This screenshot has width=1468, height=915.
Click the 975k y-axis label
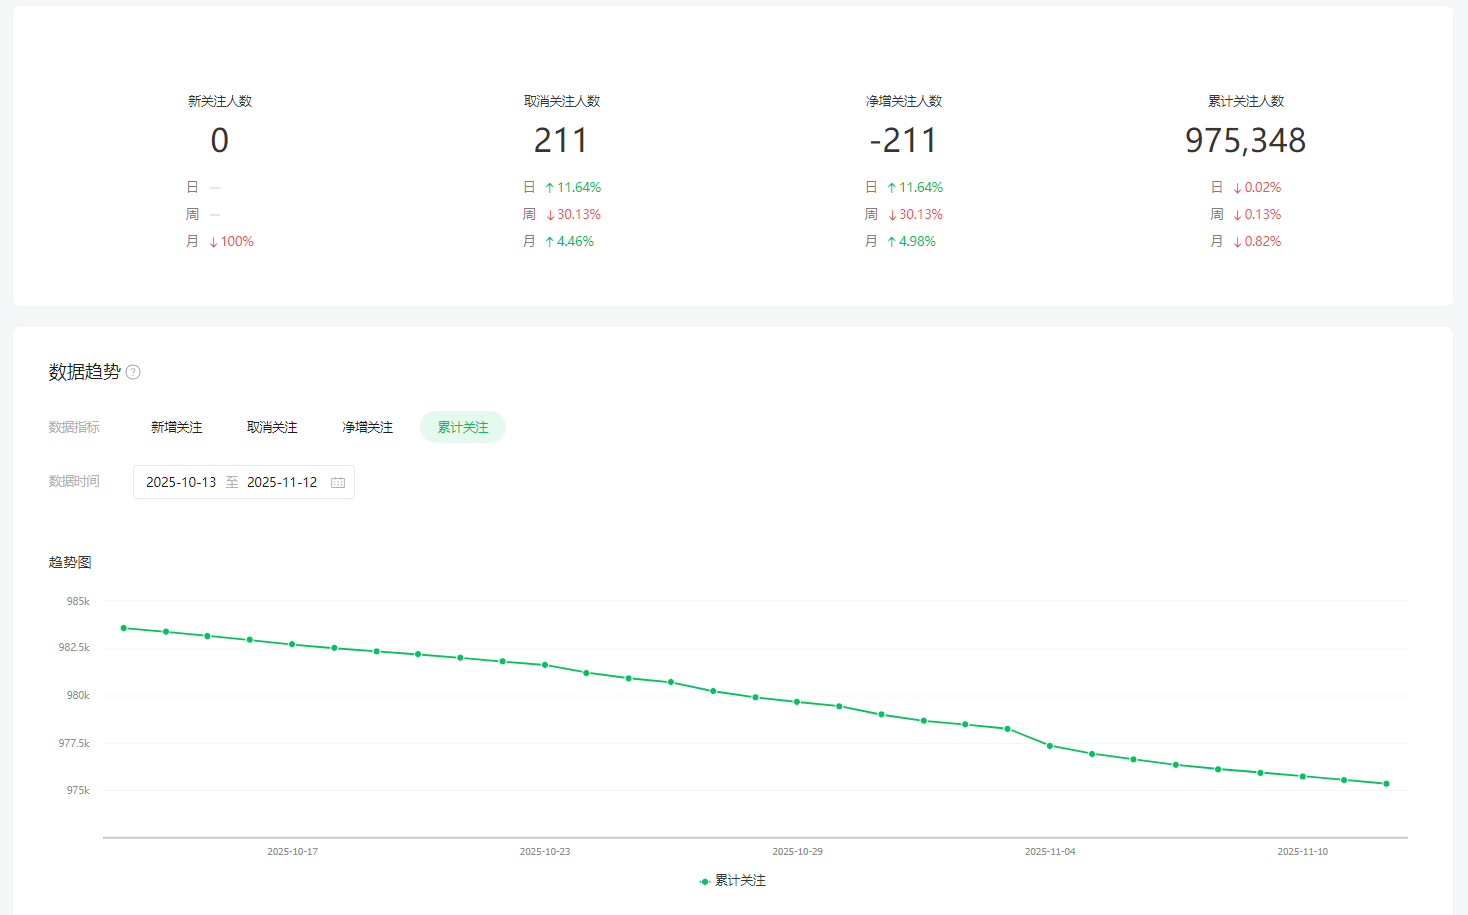(78, 790)
